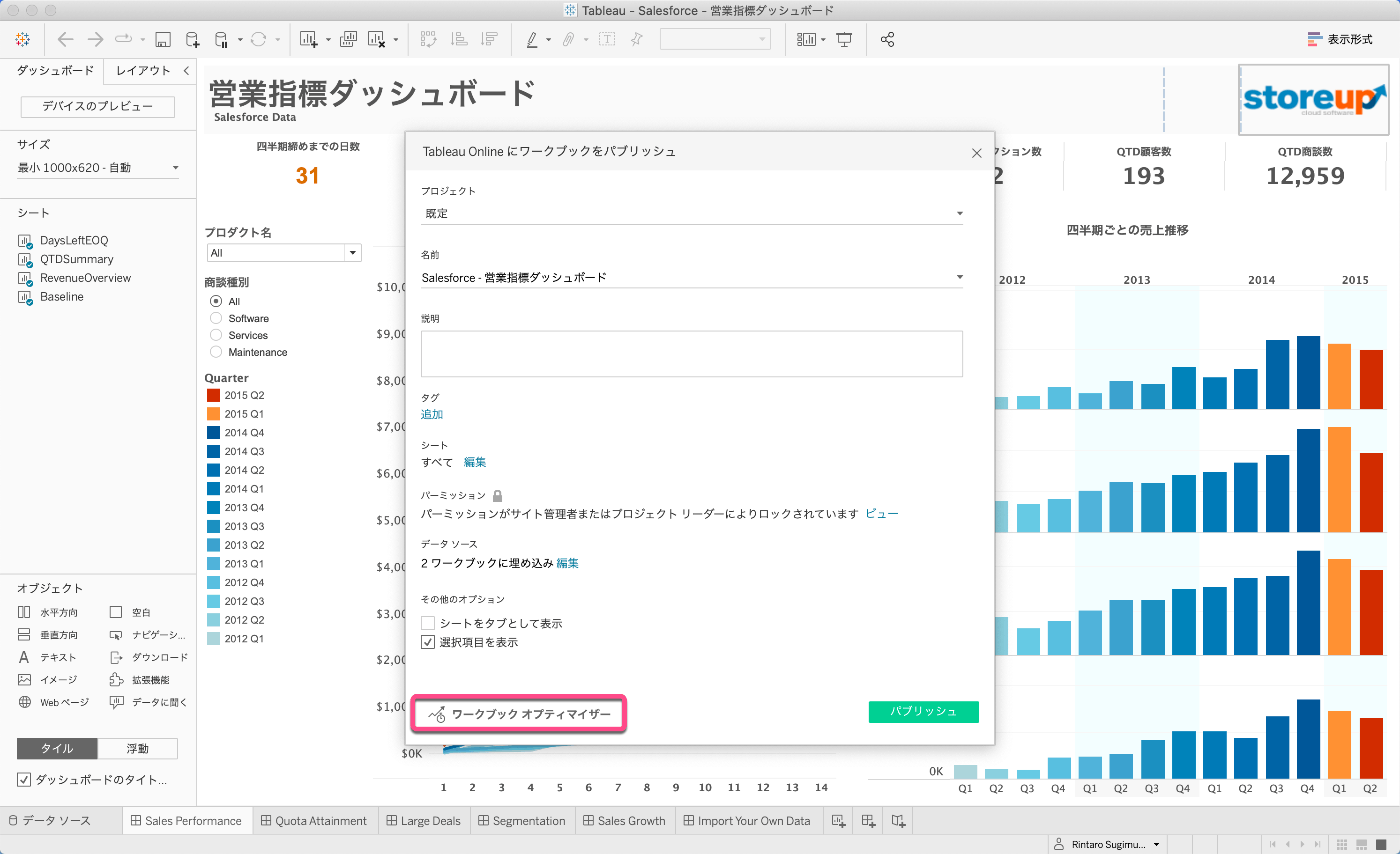Switch to the レイアウト pane tab
The height and width of the screenshot is (854, 1400).
tap(143, 71)
